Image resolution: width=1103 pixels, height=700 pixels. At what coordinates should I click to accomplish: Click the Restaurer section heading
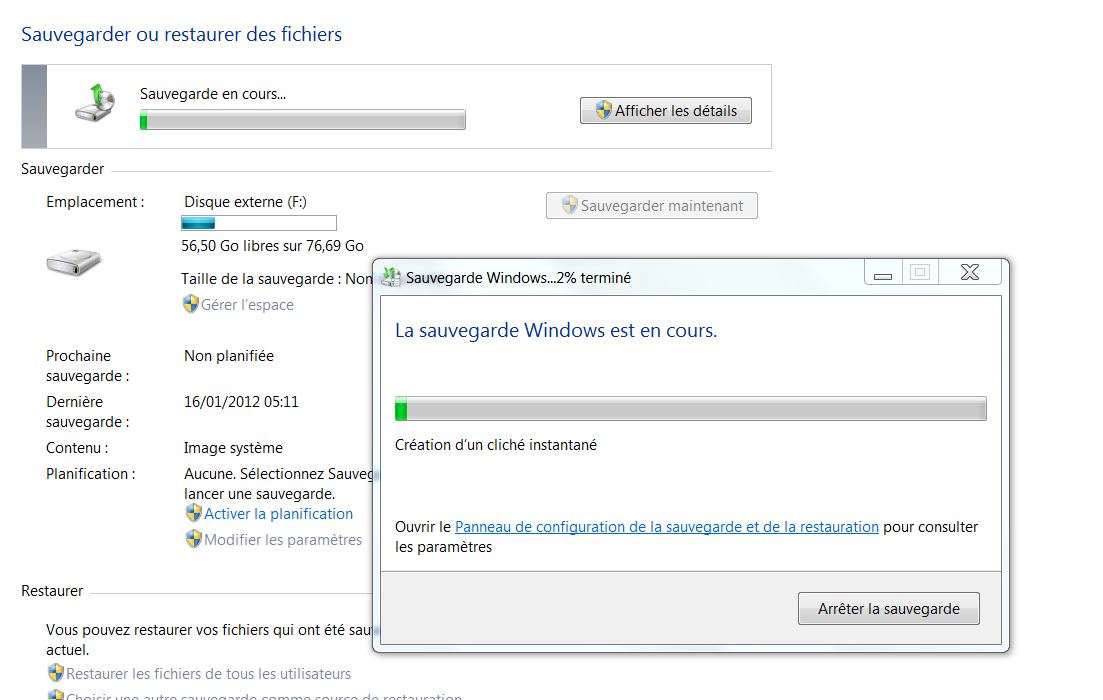(52, 591)
